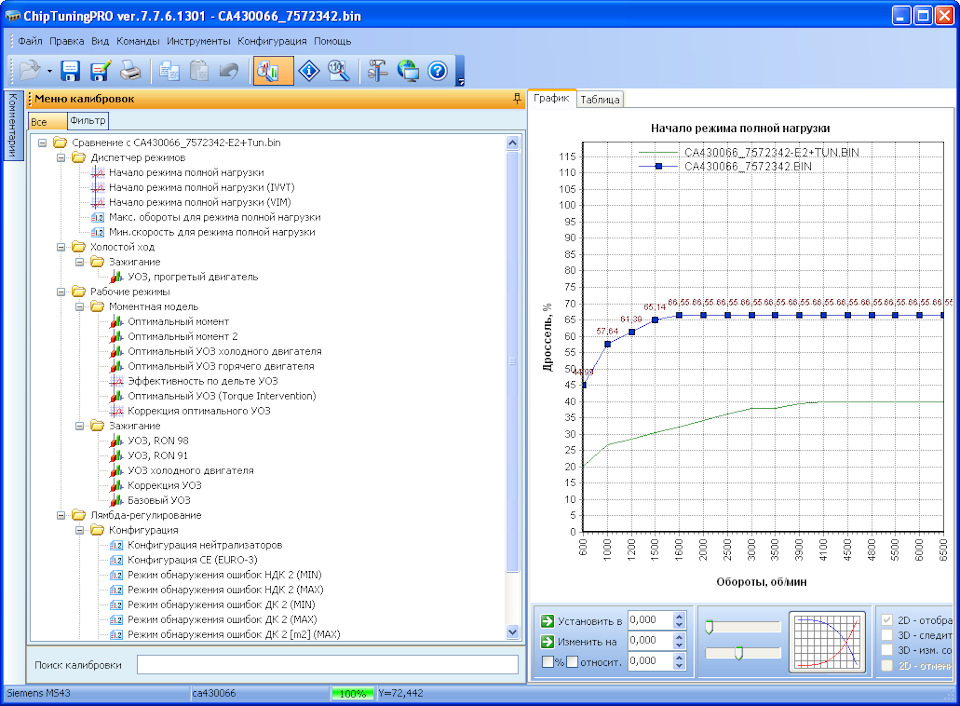The height and width of the screenshot is (706, 960).
Task: Toggle the 2D - отобра checkbox
Action: [887, 620]
